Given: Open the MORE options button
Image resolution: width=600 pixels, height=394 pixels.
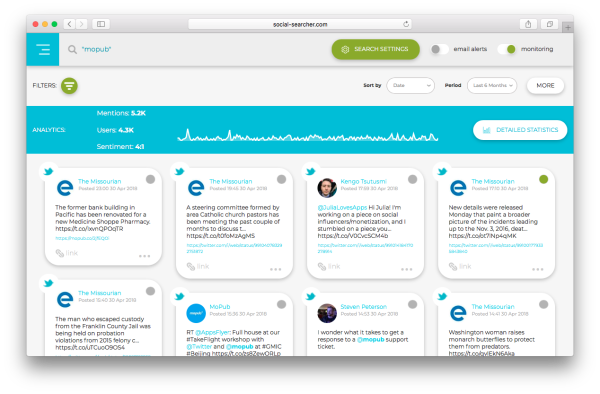Looking at the screenshot, I should (x=545, y=85).
